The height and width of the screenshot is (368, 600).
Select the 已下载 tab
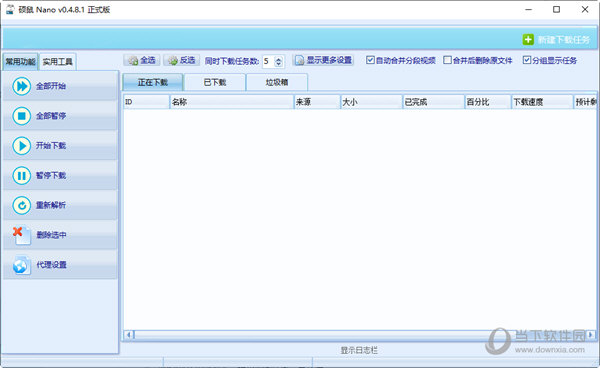215,82
